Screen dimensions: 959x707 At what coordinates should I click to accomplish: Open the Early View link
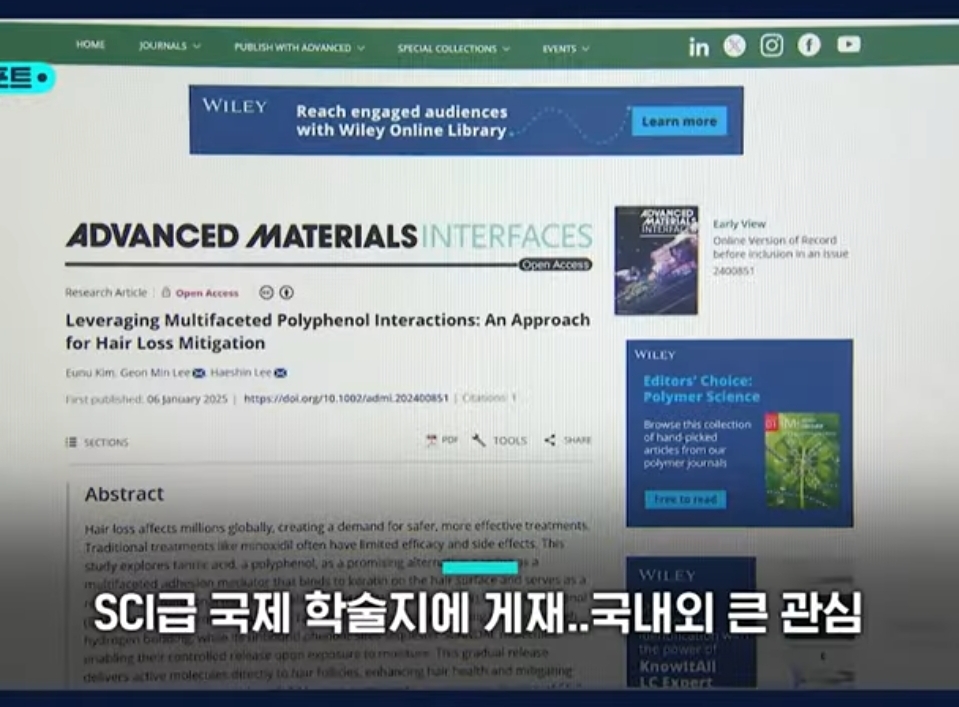(739, 224)
